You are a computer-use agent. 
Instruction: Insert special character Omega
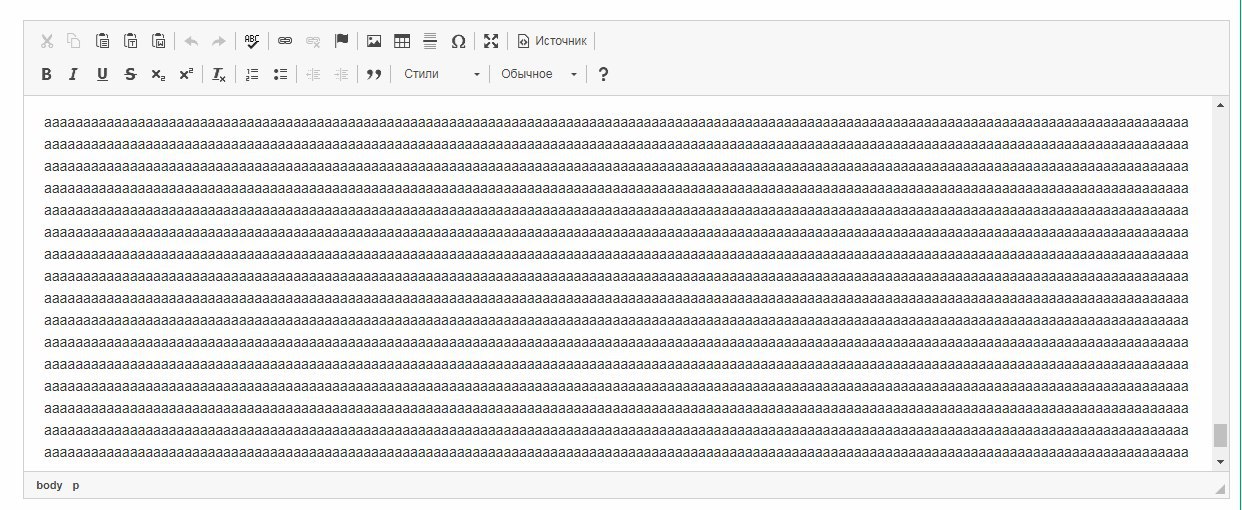[458, 41]
